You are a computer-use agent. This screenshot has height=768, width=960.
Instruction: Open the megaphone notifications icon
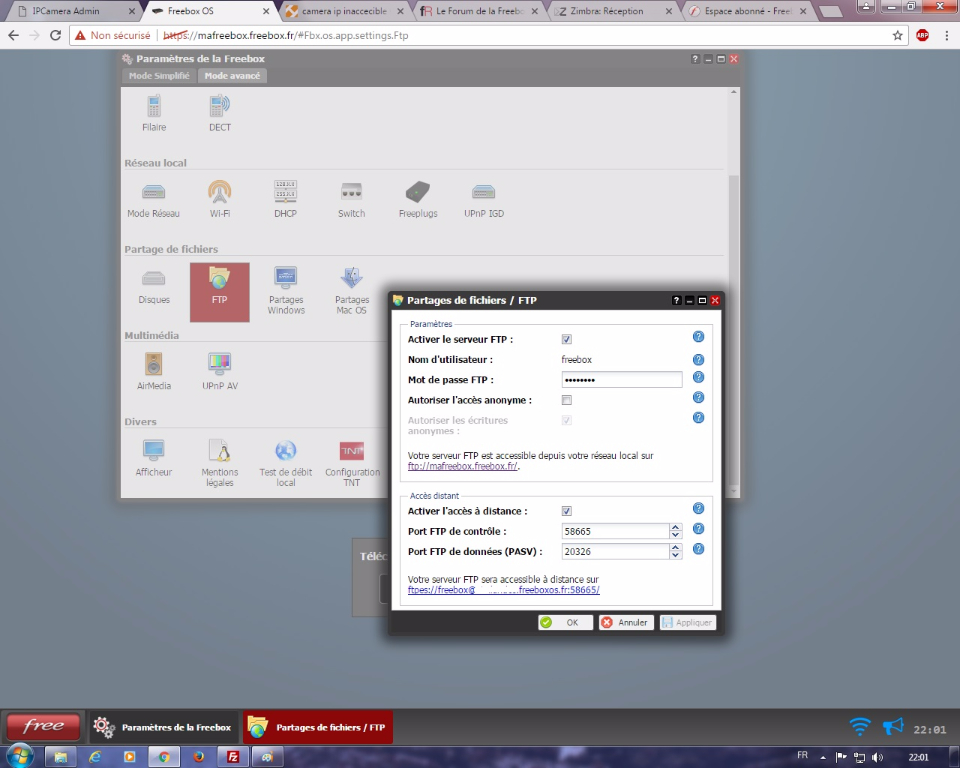coord(893,727)
